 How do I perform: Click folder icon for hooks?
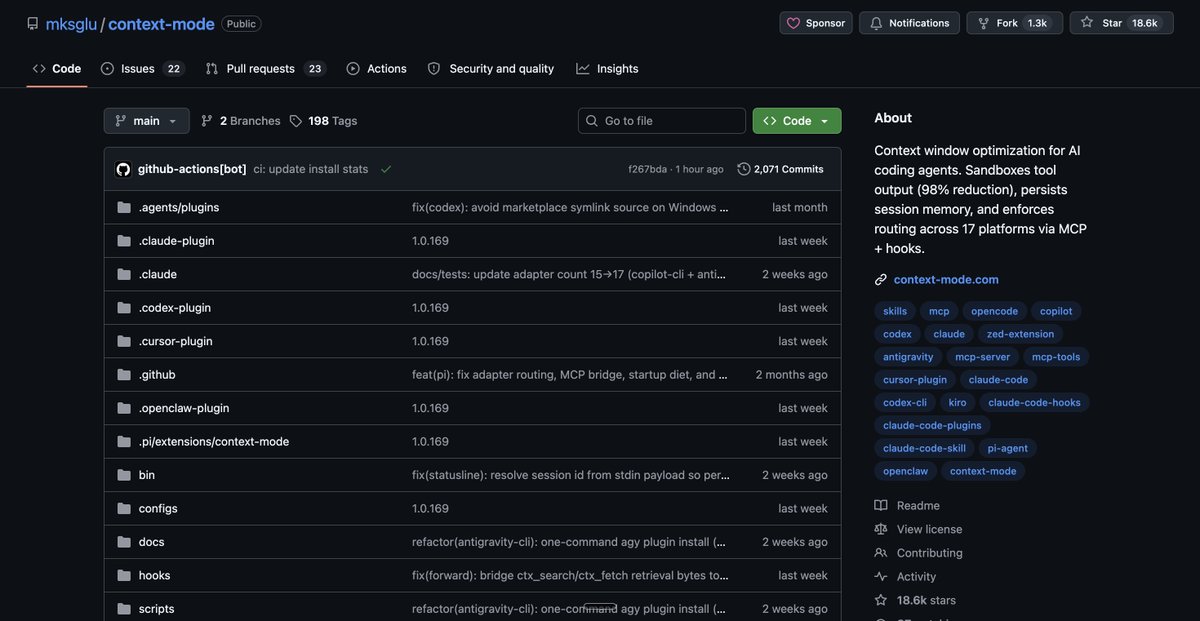click(x=124, y=576)
